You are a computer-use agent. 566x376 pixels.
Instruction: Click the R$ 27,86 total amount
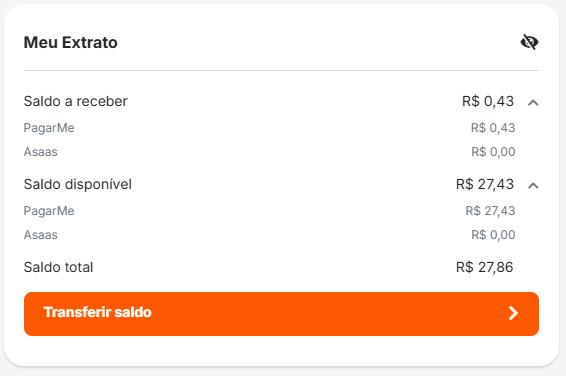pos(484,267)
